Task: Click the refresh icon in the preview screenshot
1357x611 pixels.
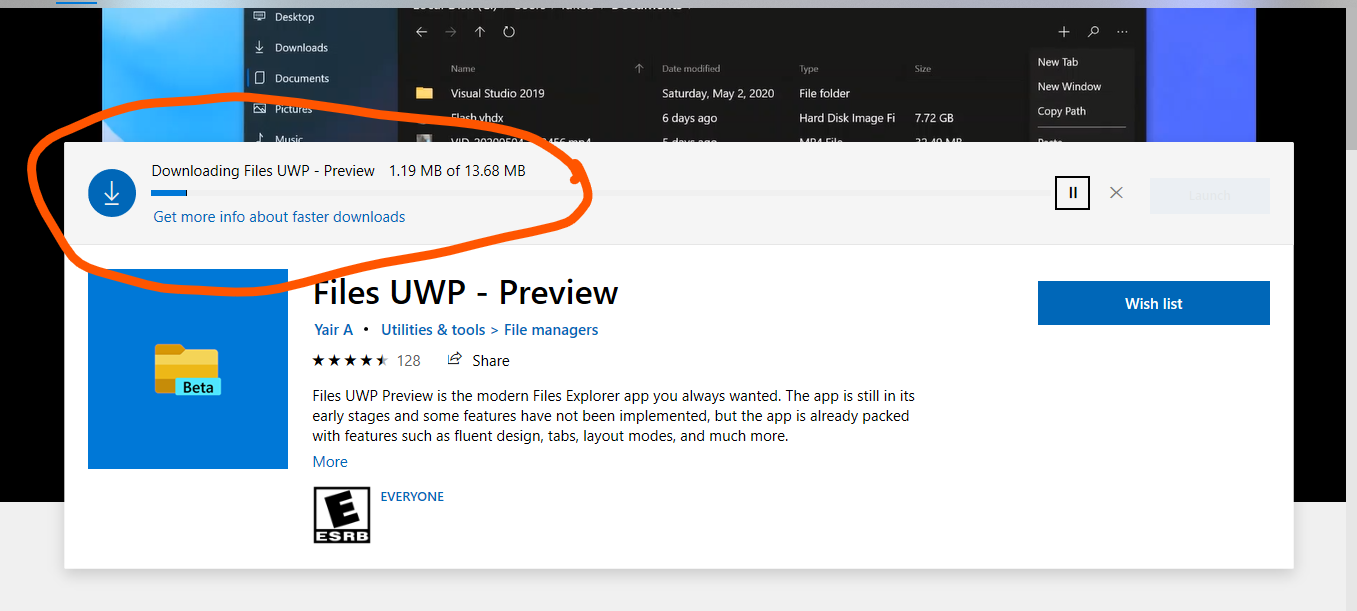Action: [509, 32]
